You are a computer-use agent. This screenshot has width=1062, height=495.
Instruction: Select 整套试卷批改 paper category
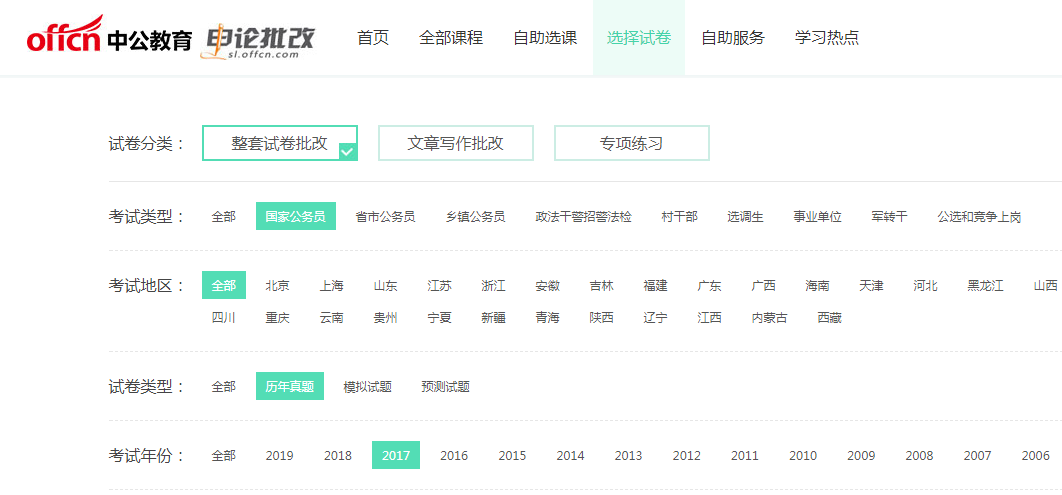280,143
